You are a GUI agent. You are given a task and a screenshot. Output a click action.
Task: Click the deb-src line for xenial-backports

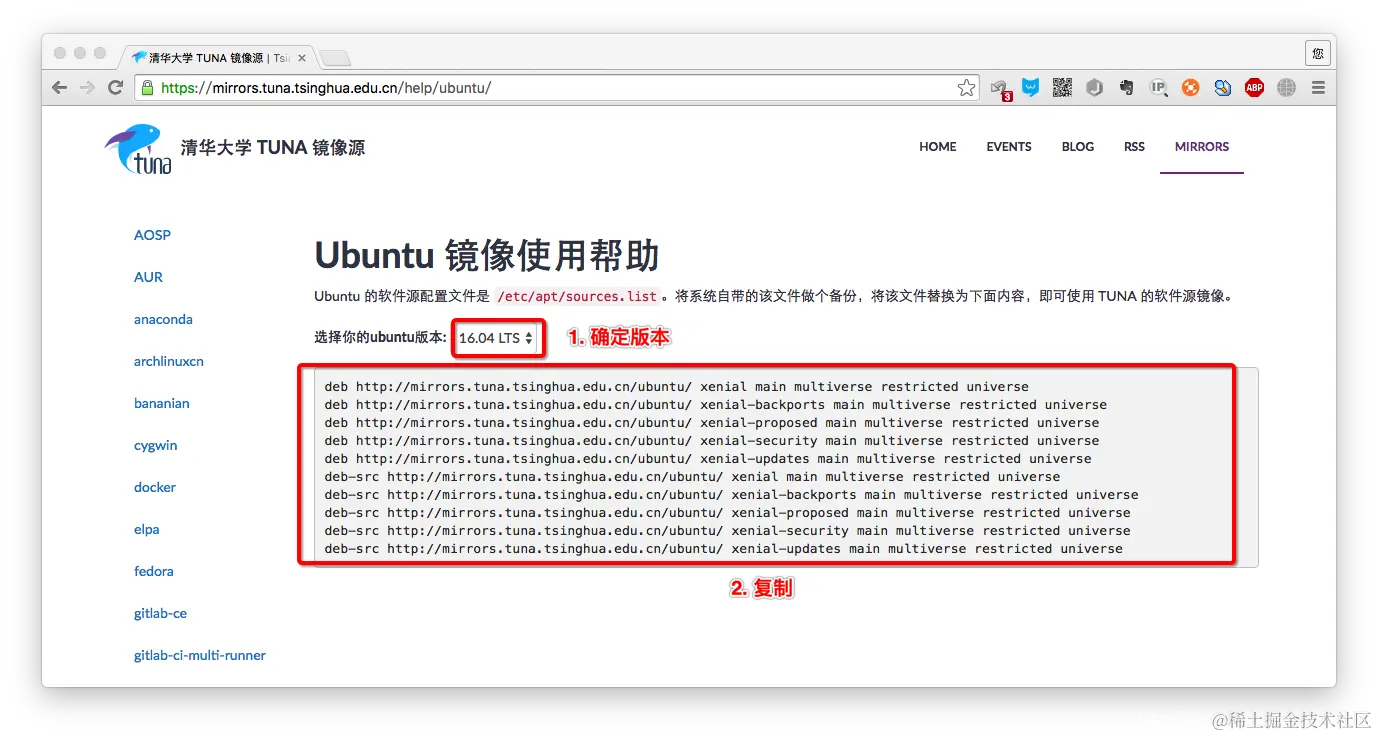pos(731,495)
